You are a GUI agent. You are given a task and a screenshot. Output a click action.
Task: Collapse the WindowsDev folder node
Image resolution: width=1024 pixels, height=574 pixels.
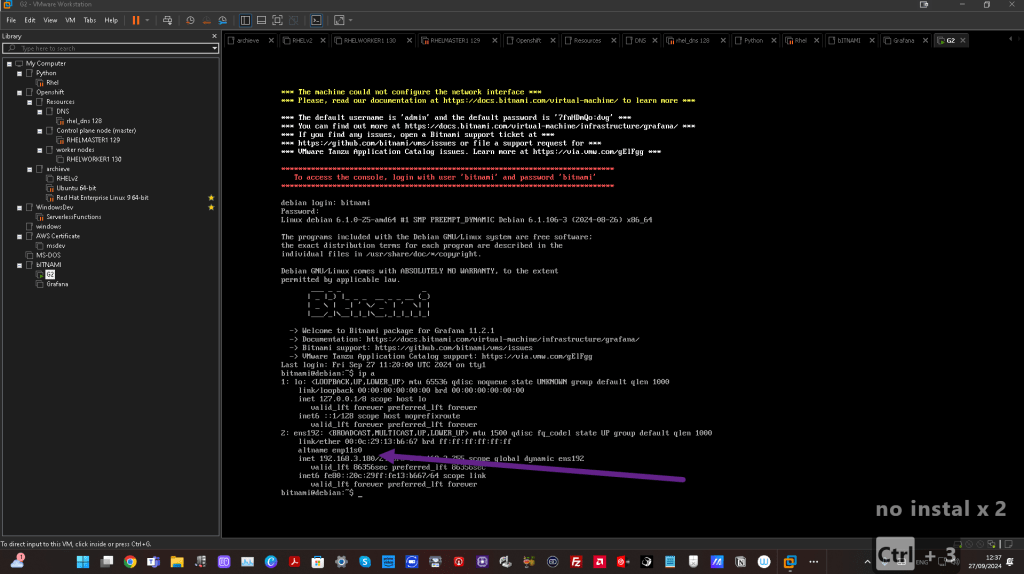20,208
